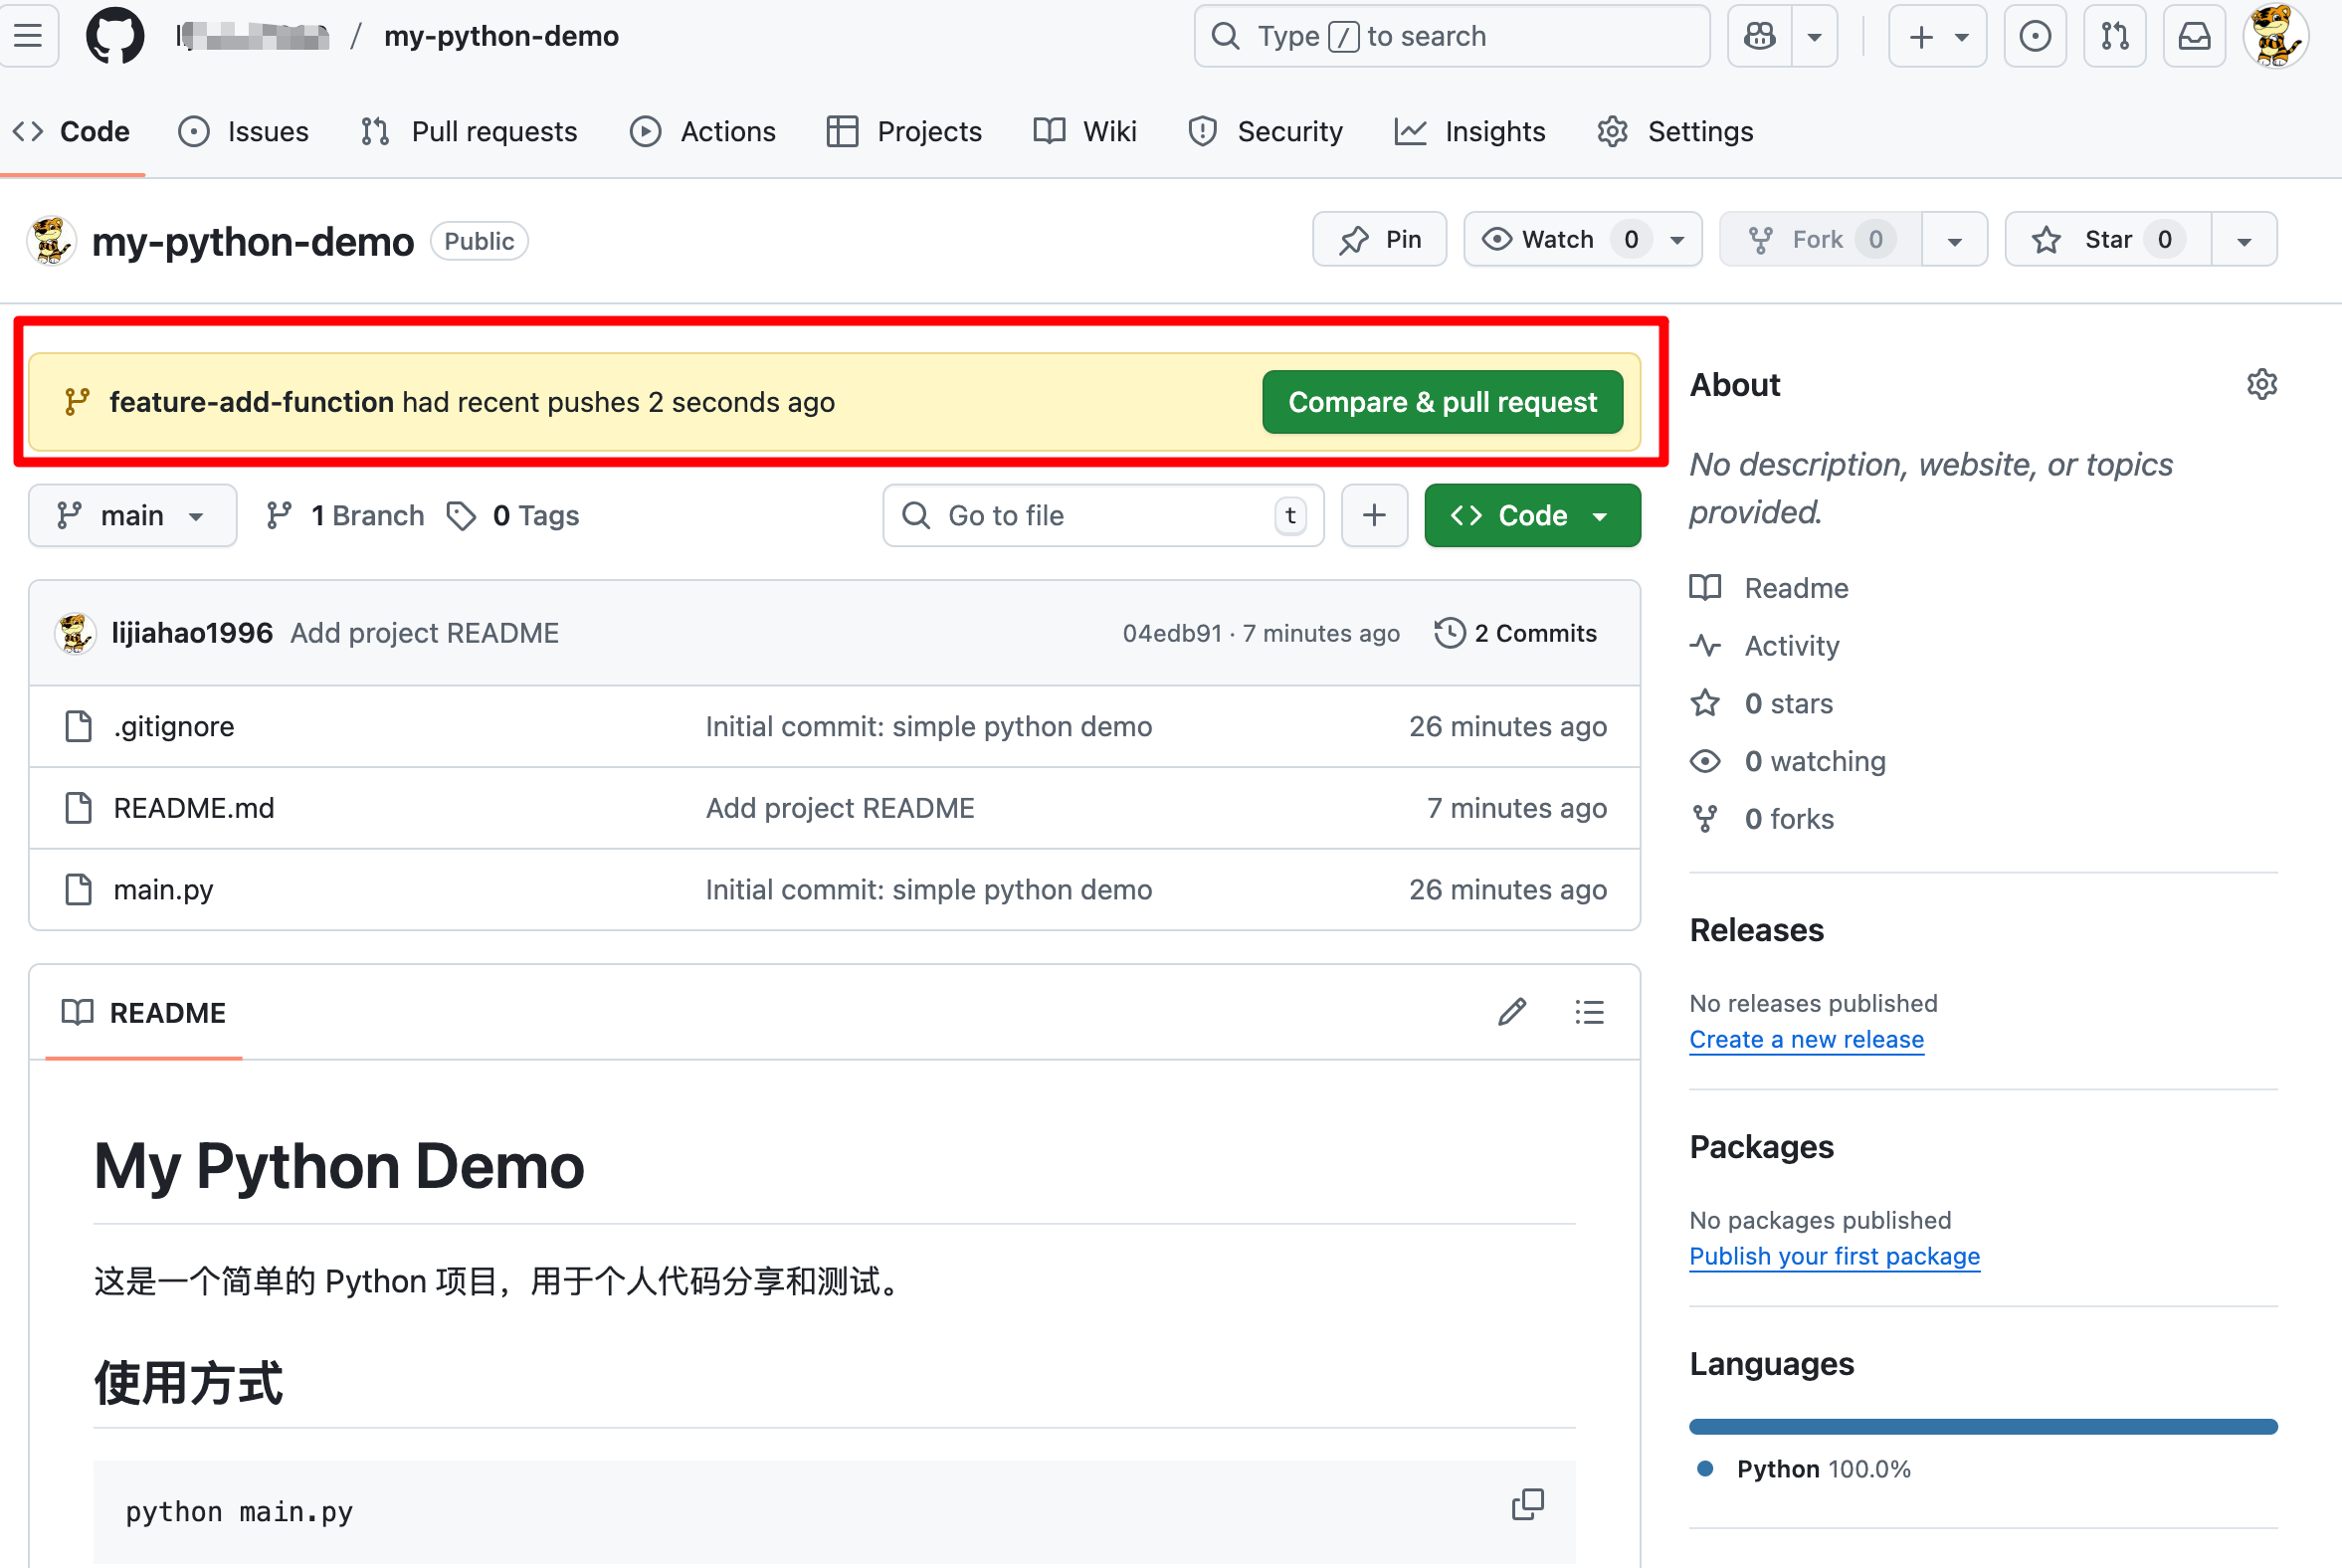Open the hamburger navigation menu

tap(29, 37)
